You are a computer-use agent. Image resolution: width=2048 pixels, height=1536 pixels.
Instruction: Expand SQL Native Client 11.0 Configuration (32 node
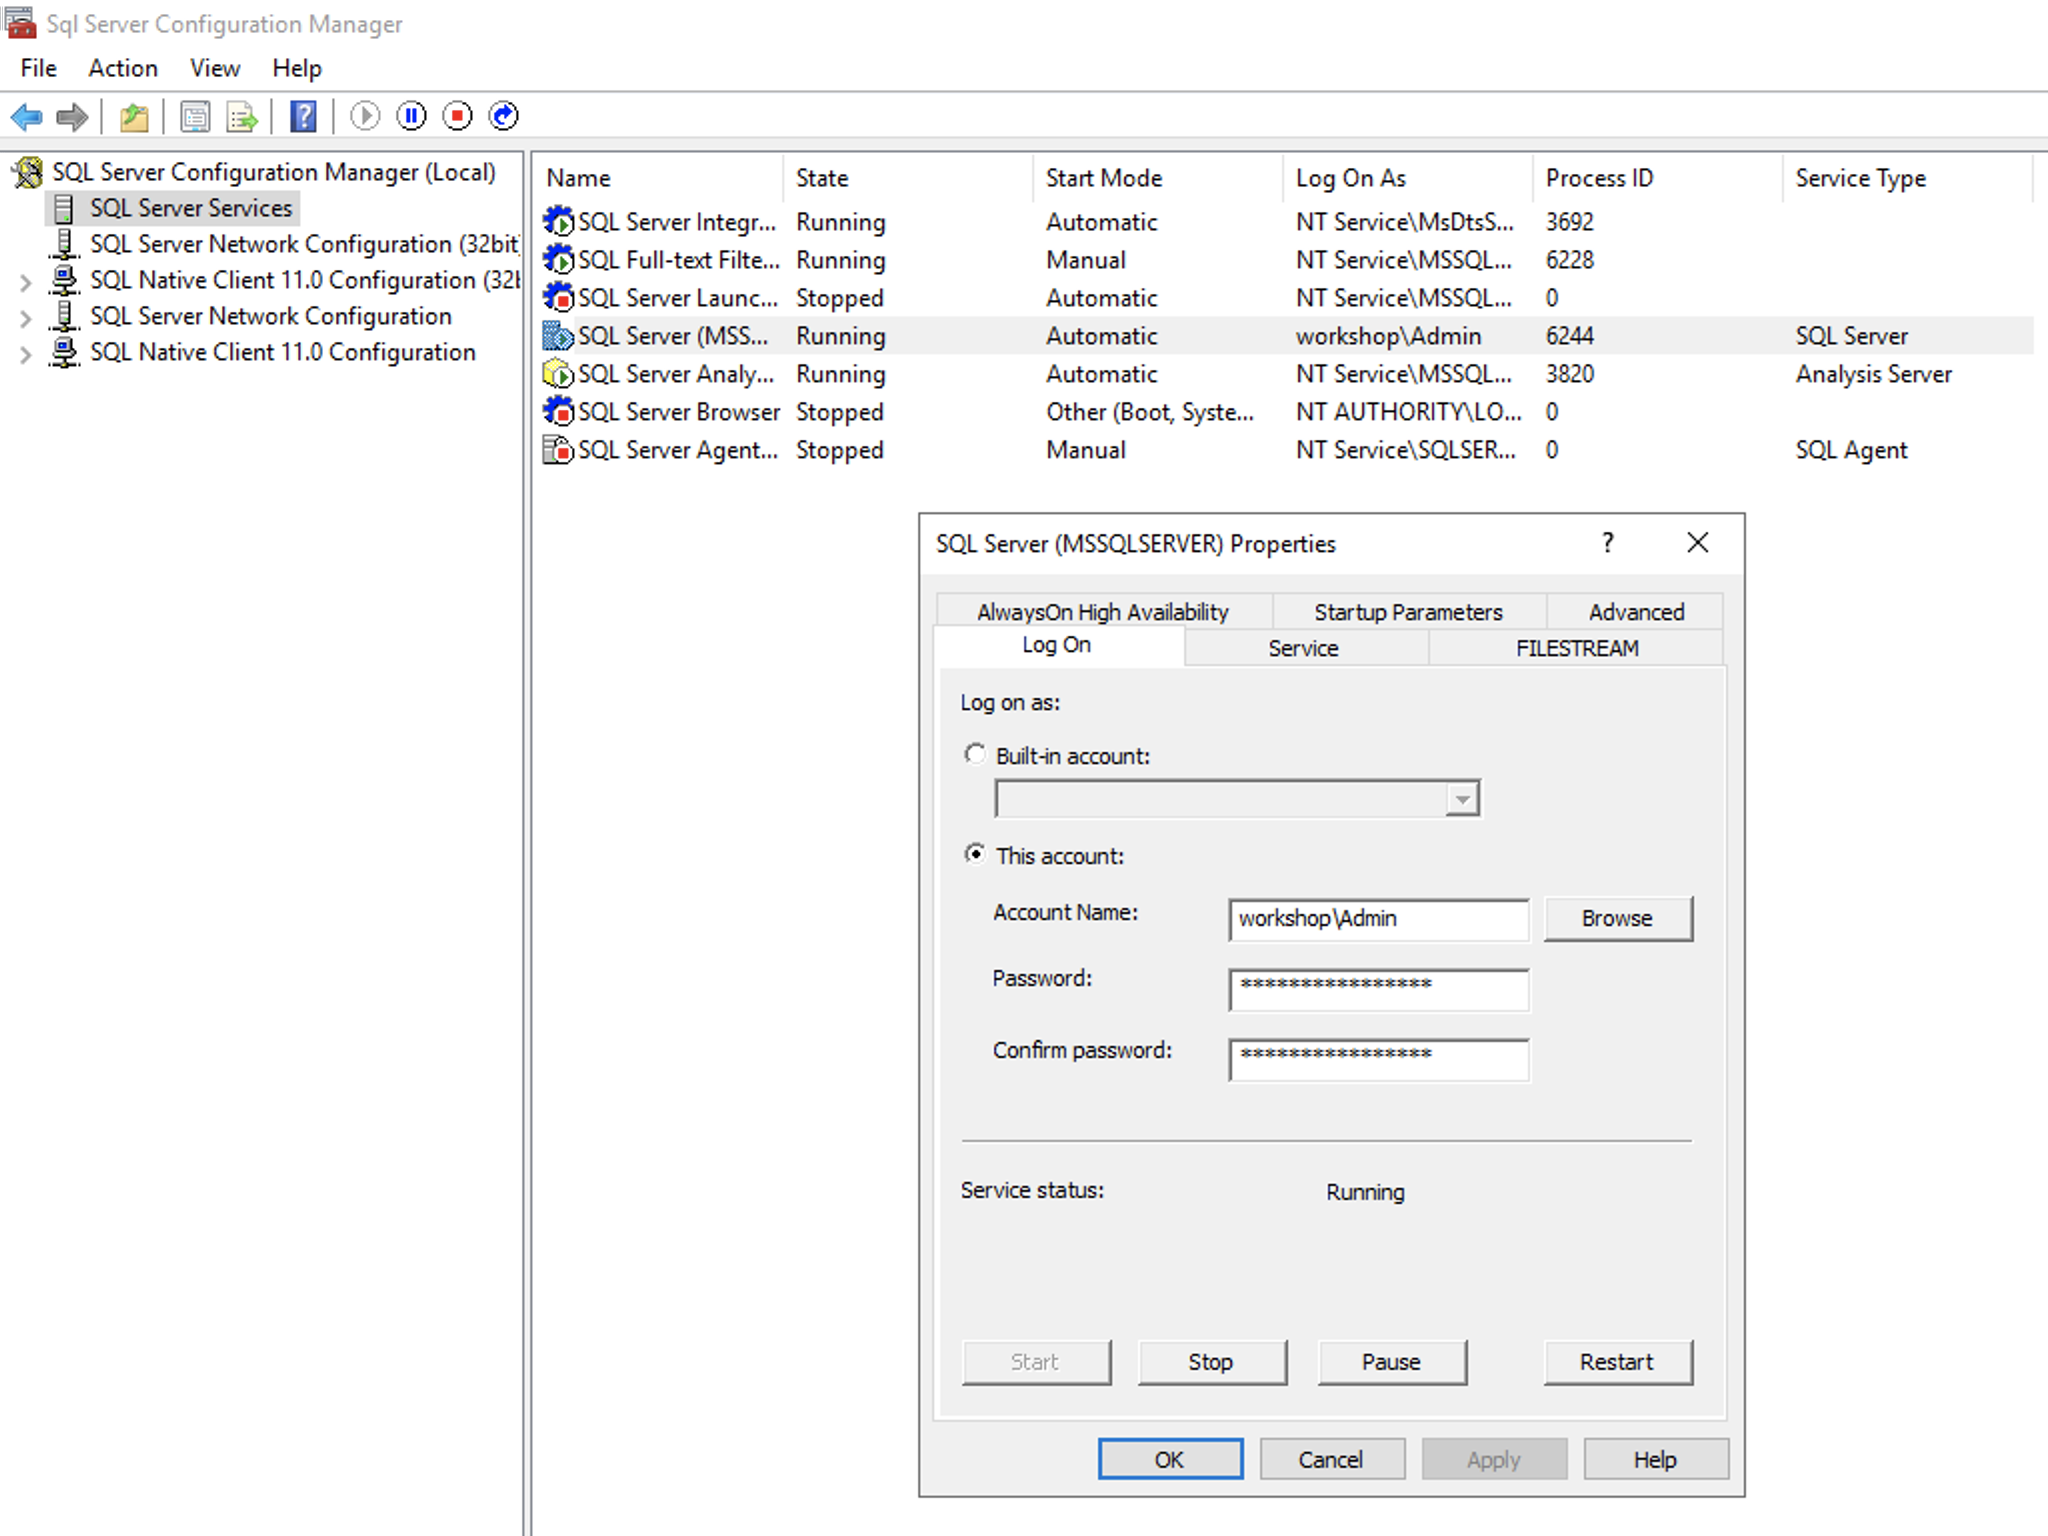(x=26, y=282)
